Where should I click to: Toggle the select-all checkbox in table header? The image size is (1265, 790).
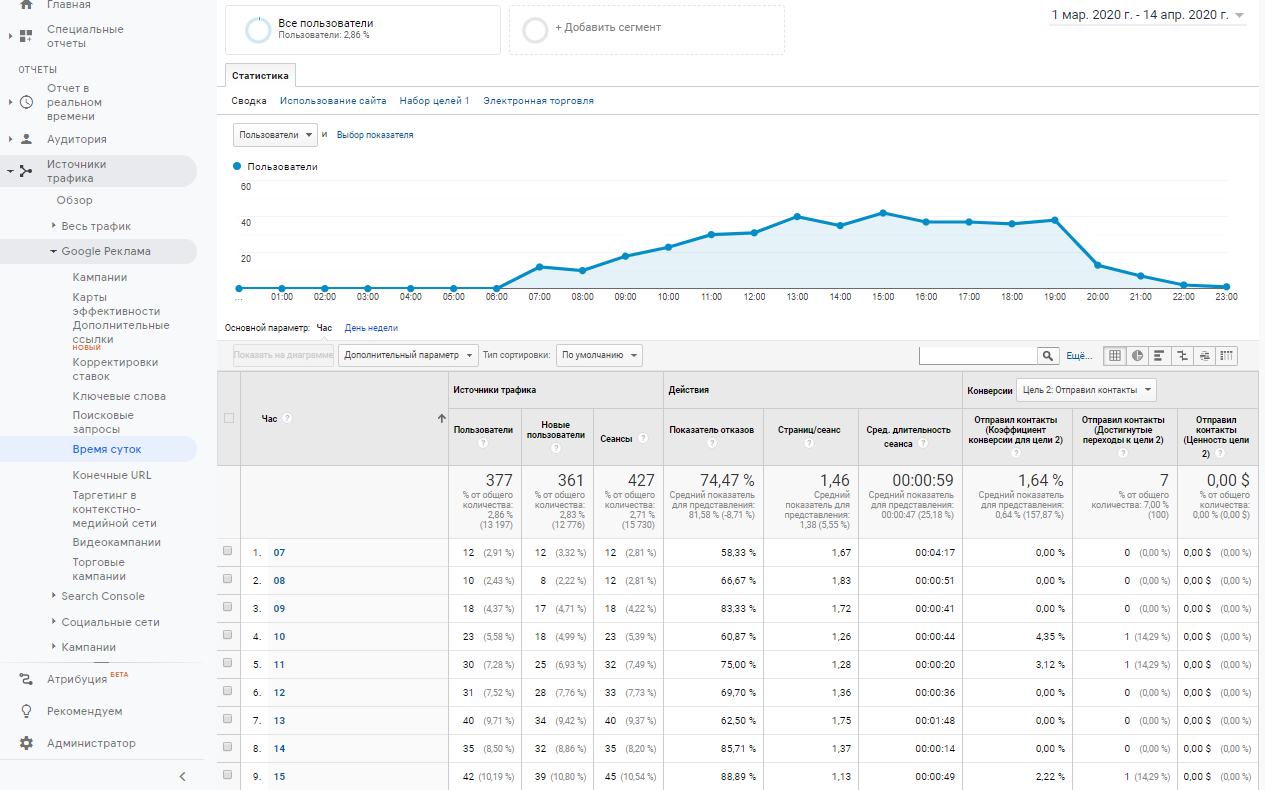[229, 418]
